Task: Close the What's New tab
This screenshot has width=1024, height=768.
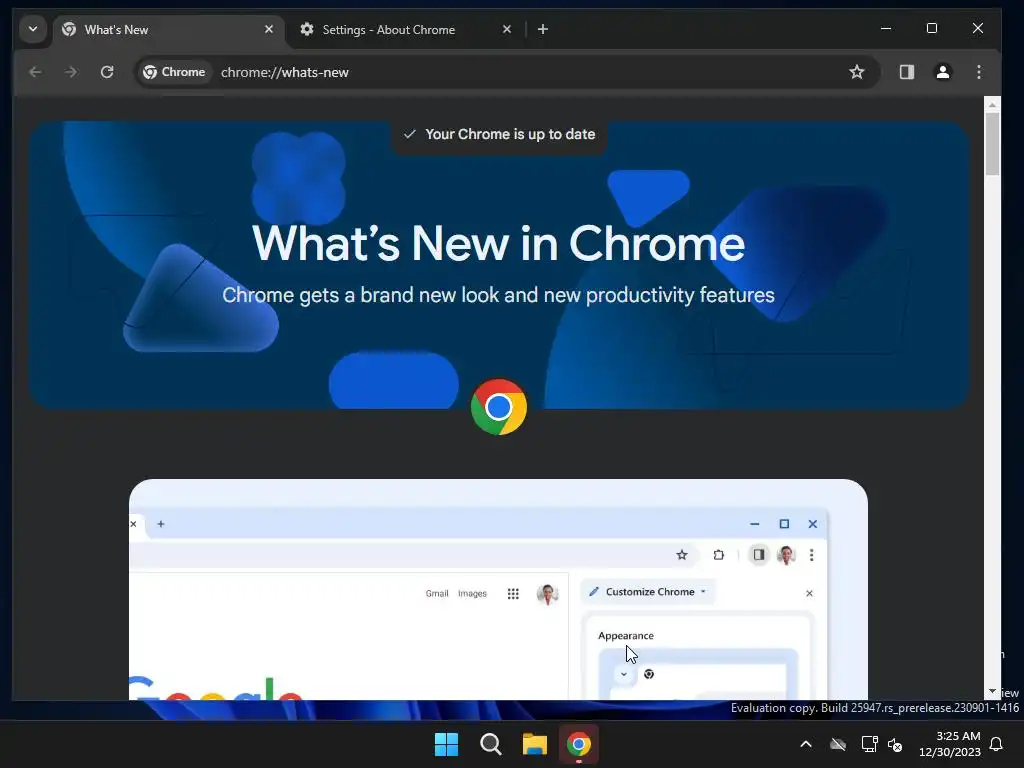Action: (x=268, y=29)
